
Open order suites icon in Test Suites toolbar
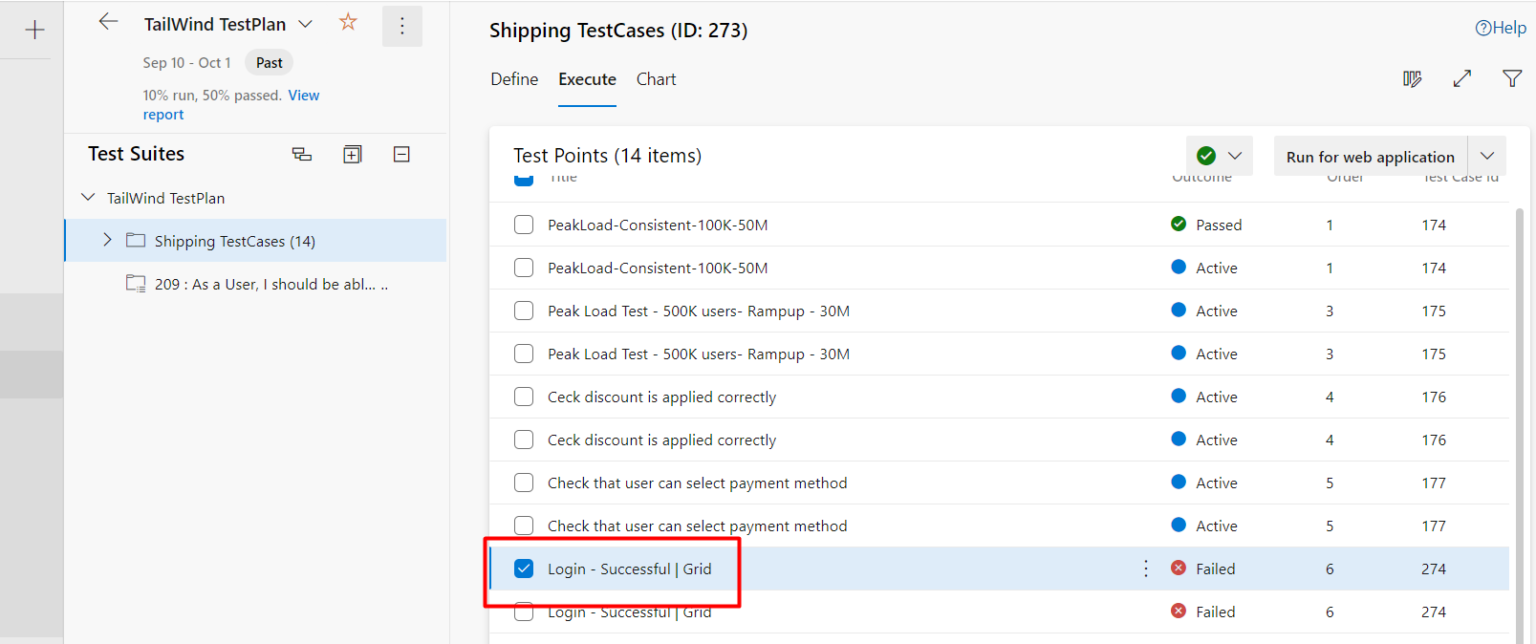click(x=302, y=154)
